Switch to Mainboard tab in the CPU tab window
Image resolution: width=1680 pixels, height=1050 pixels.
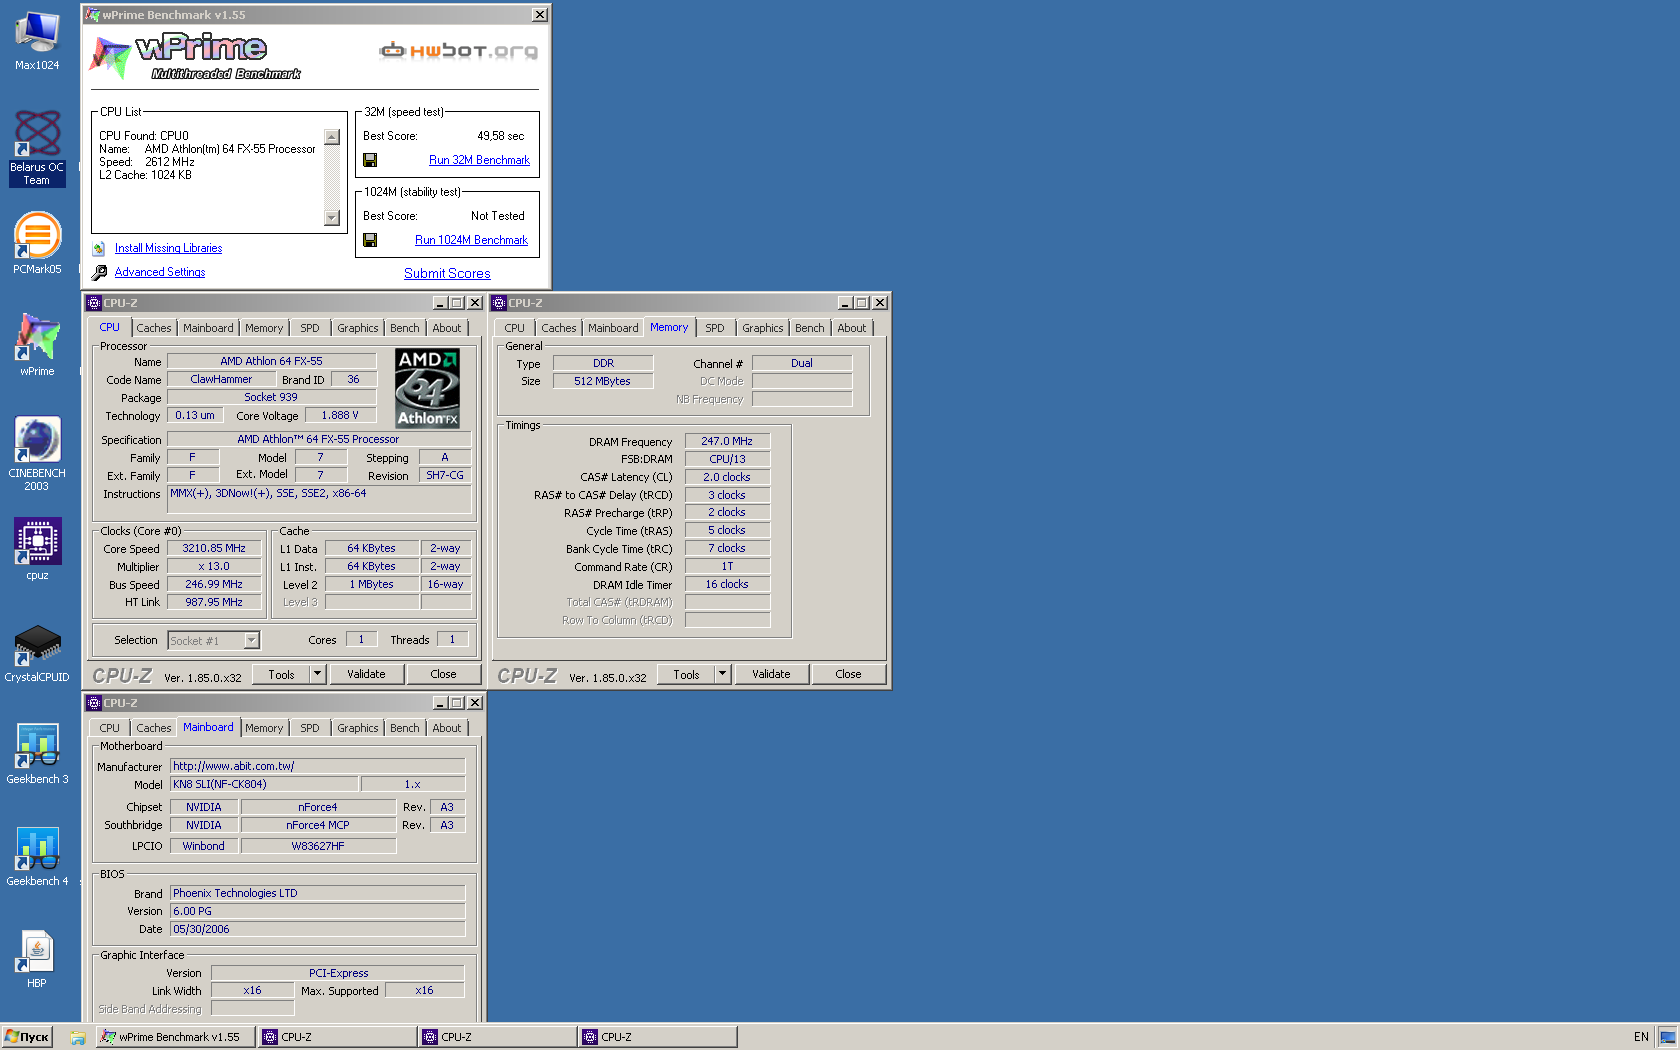coord(208,328)
